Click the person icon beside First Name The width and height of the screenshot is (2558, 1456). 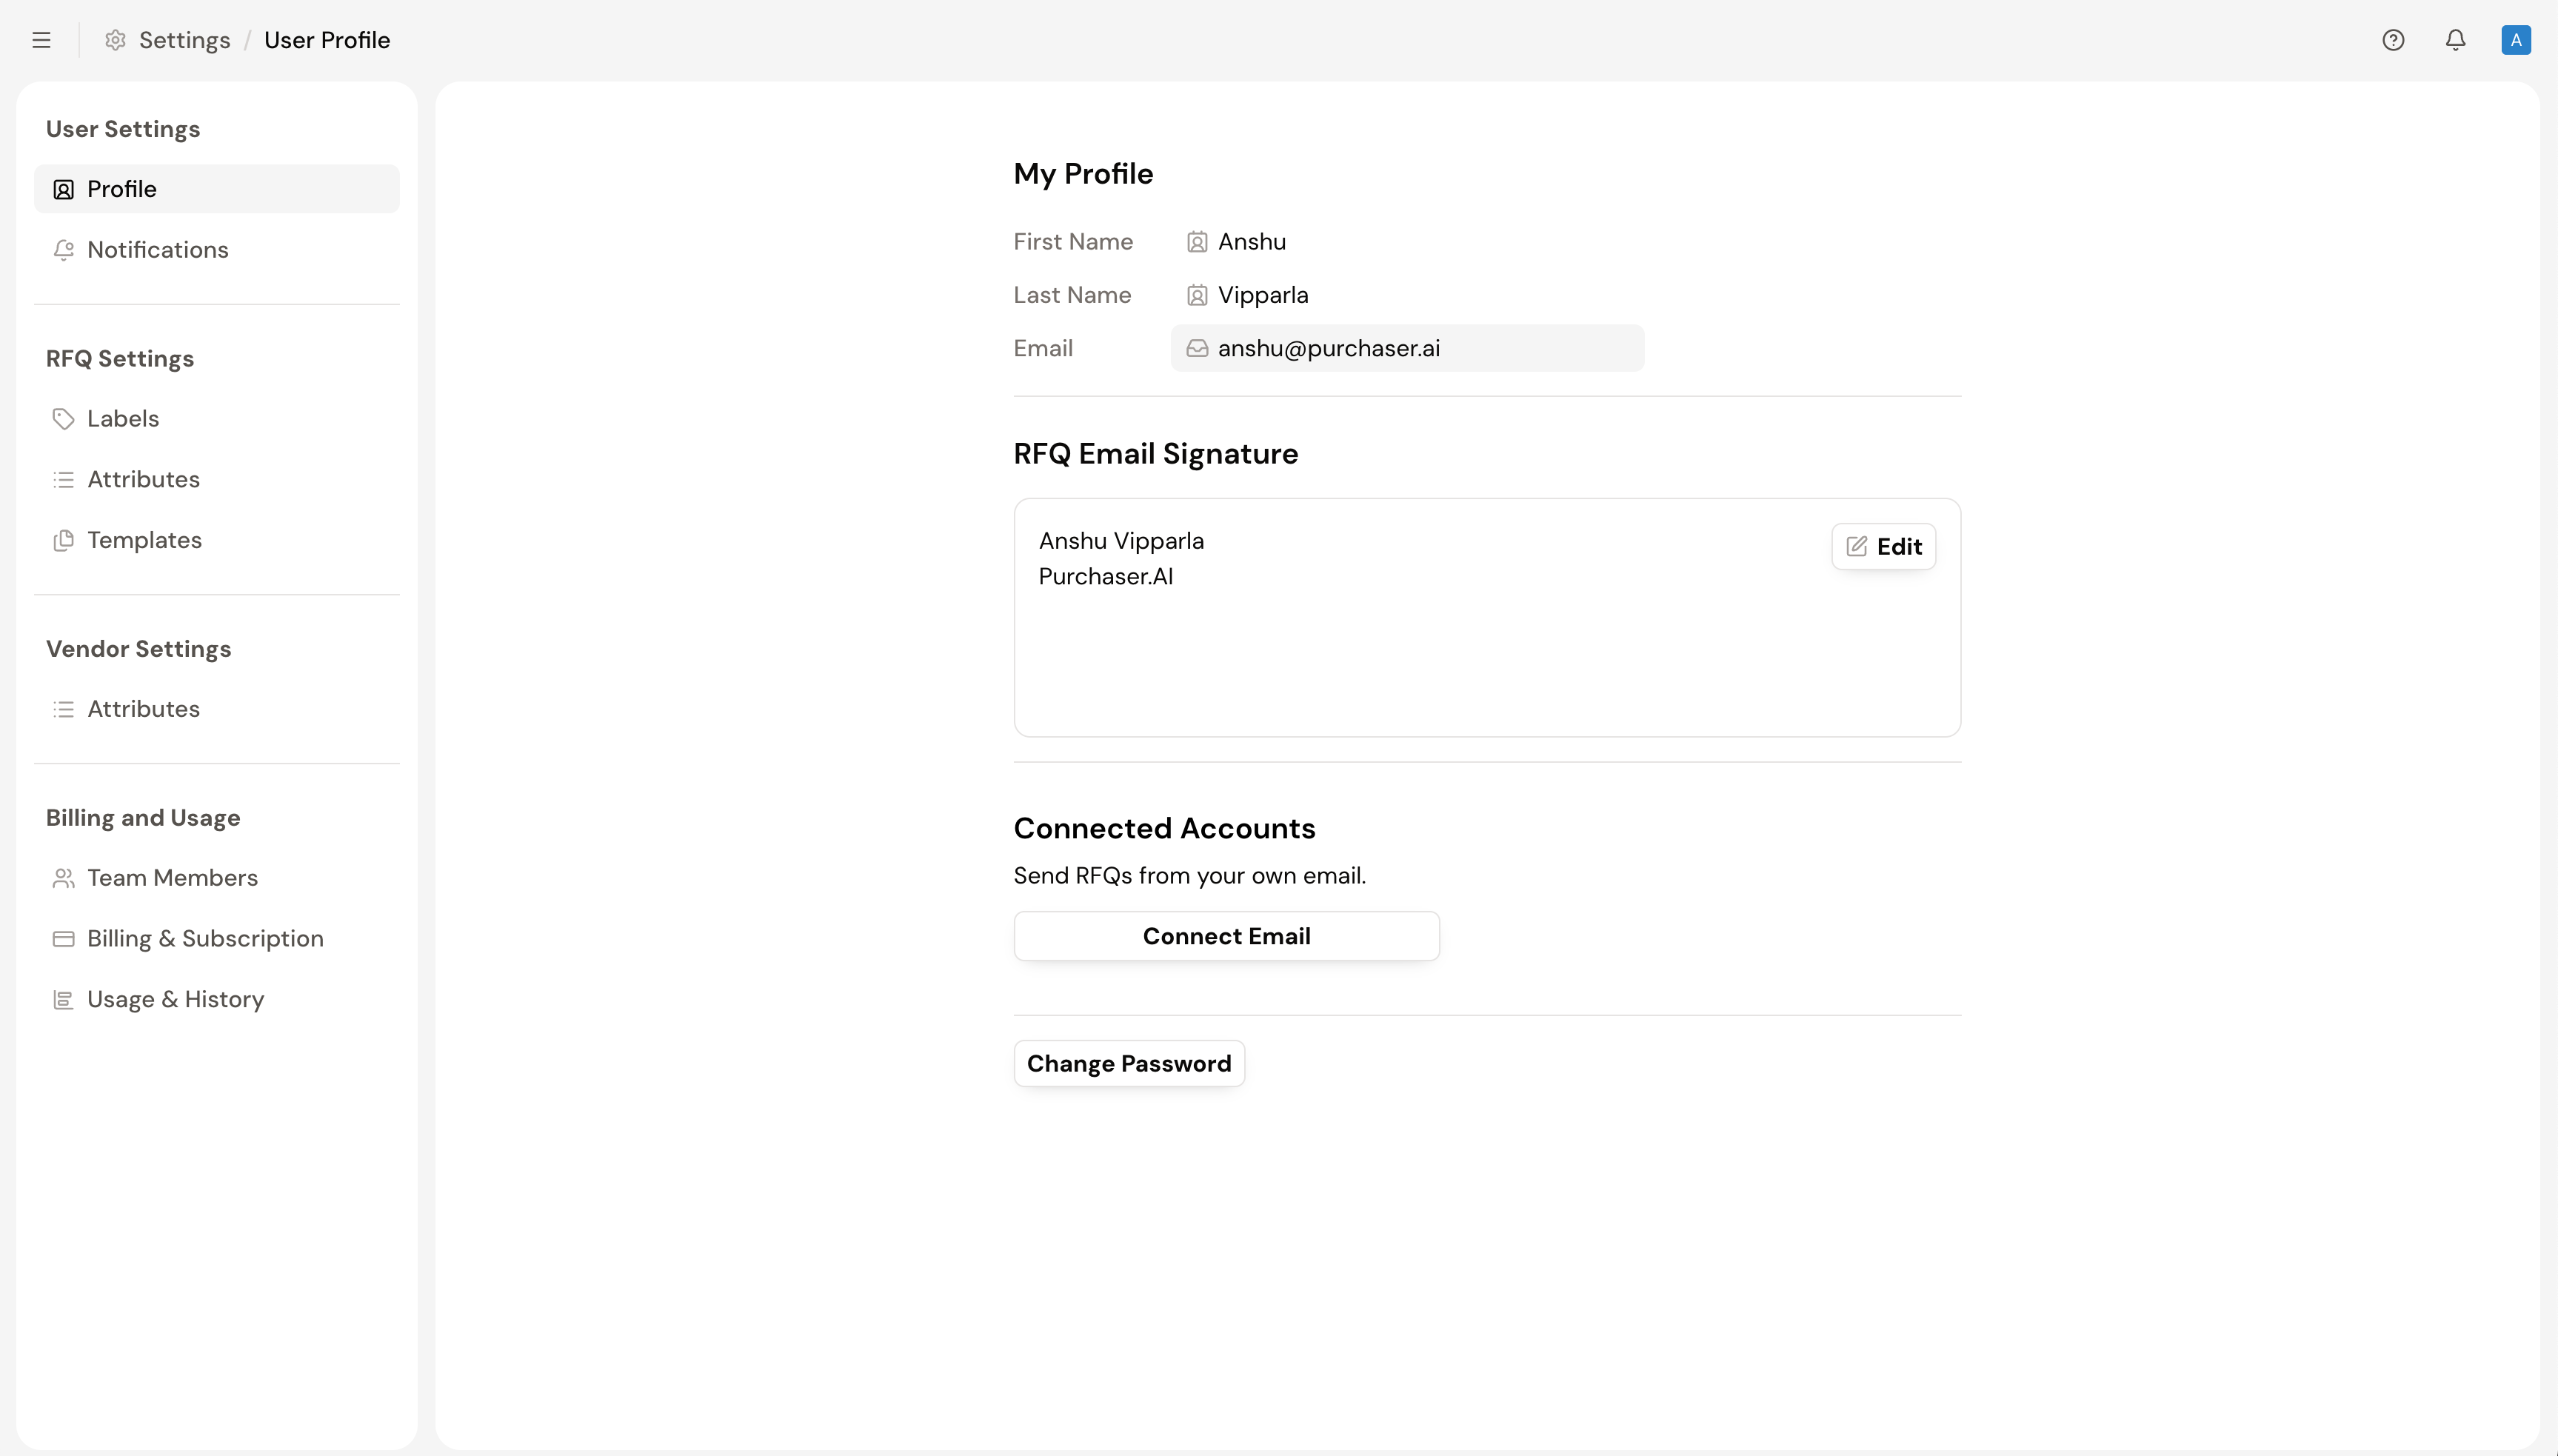(1196, 242)
